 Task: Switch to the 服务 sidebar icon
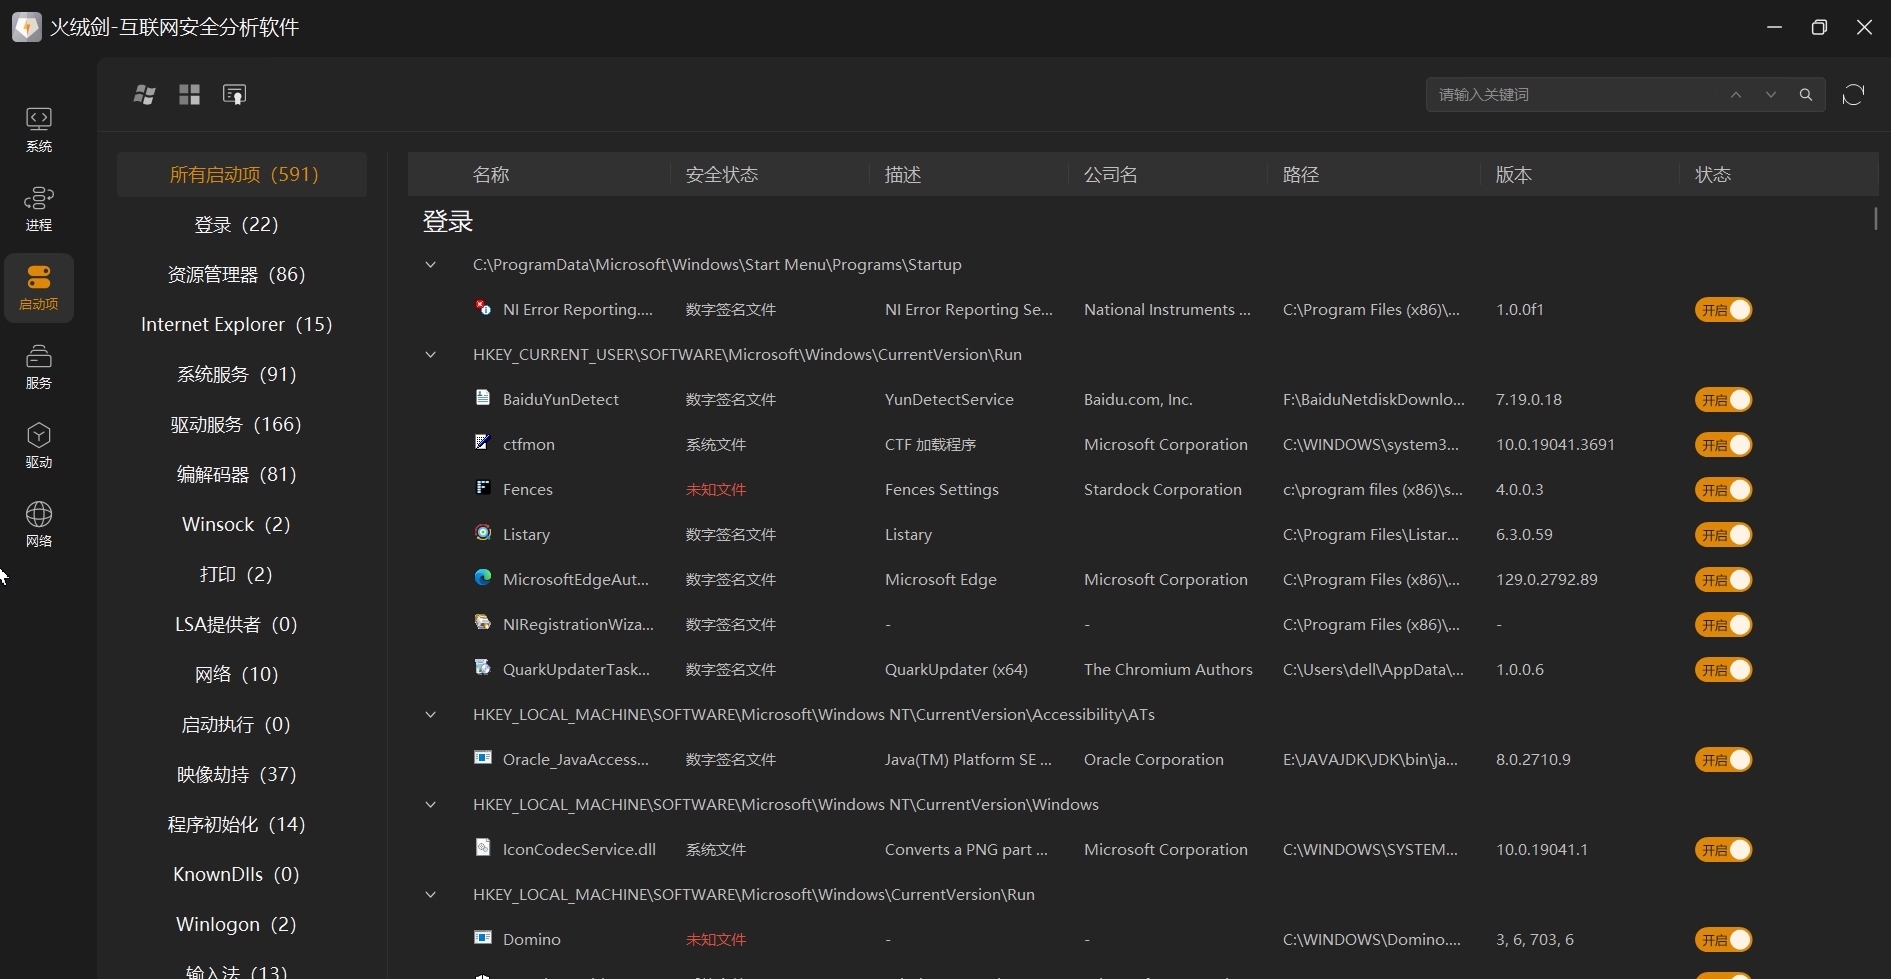point(39,367)
